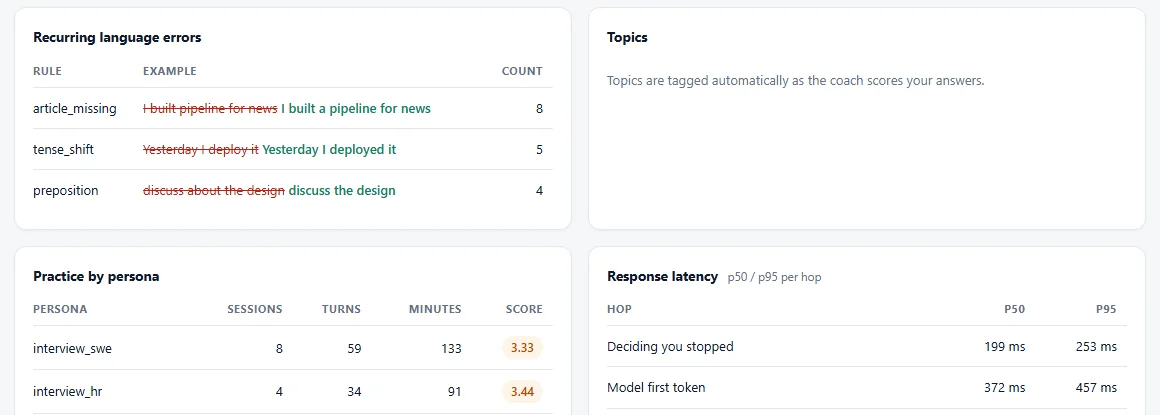Select the interview_hr persona row label

click(67, 391)
